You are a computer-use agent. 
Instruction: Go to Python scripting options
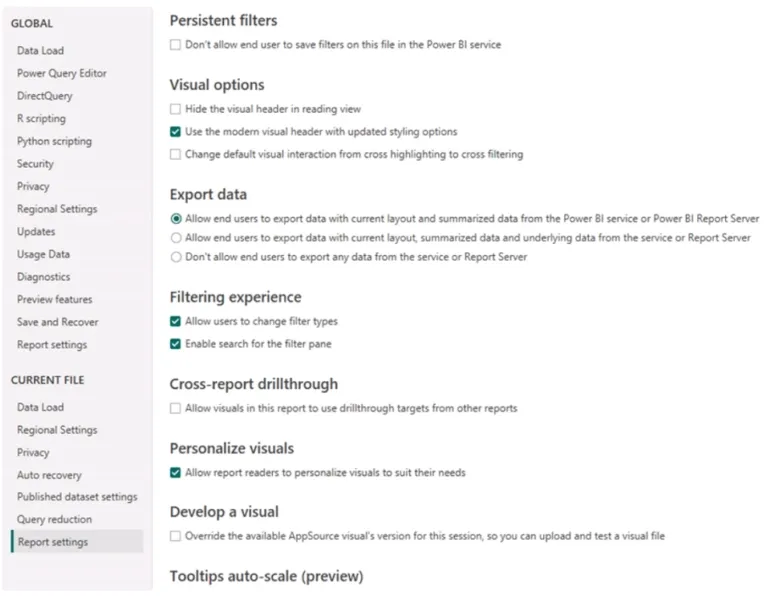point(54,141)
